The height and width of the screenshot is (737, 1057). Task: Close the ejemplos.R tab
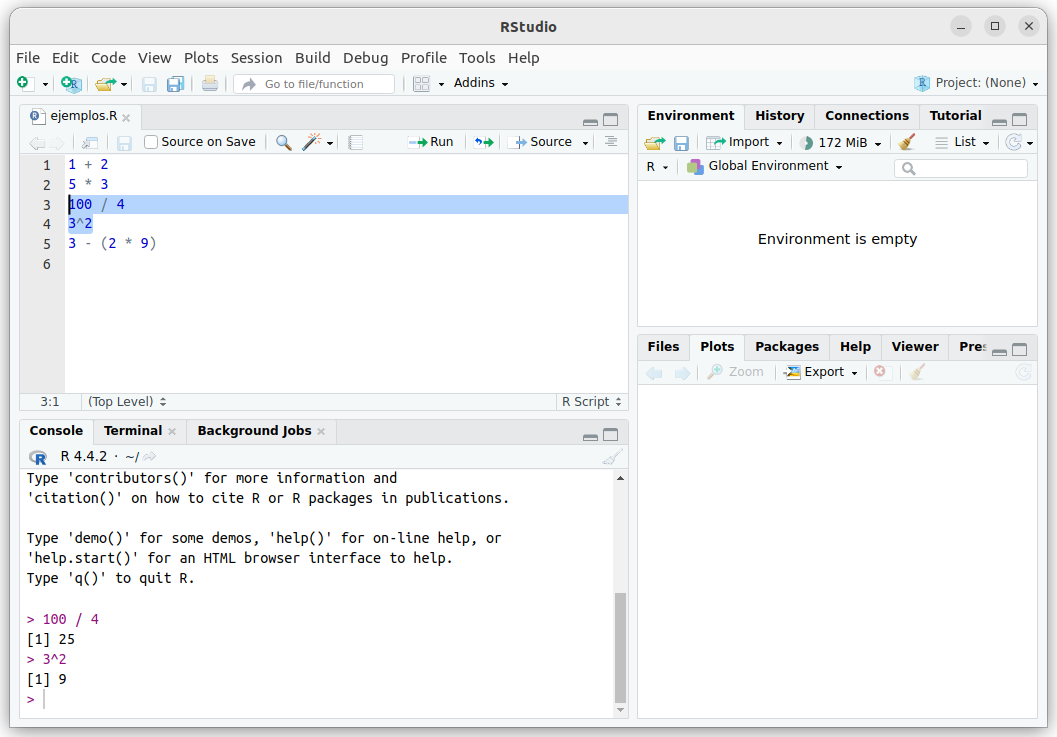[x=127, y=118]
